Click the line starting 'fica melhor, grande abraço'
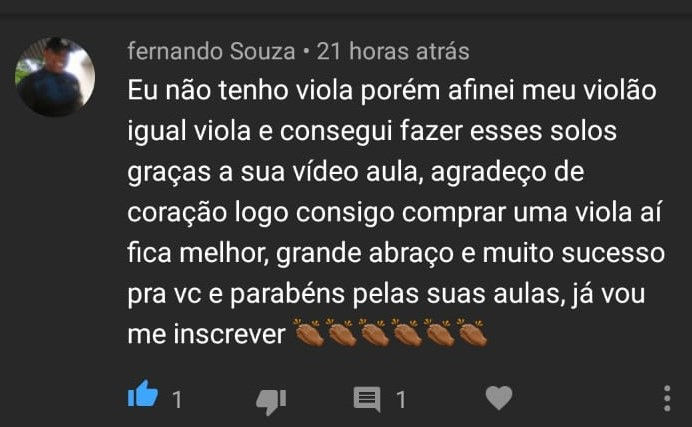The width and height of the screenshot is (692, 427). tap(396, 254)
